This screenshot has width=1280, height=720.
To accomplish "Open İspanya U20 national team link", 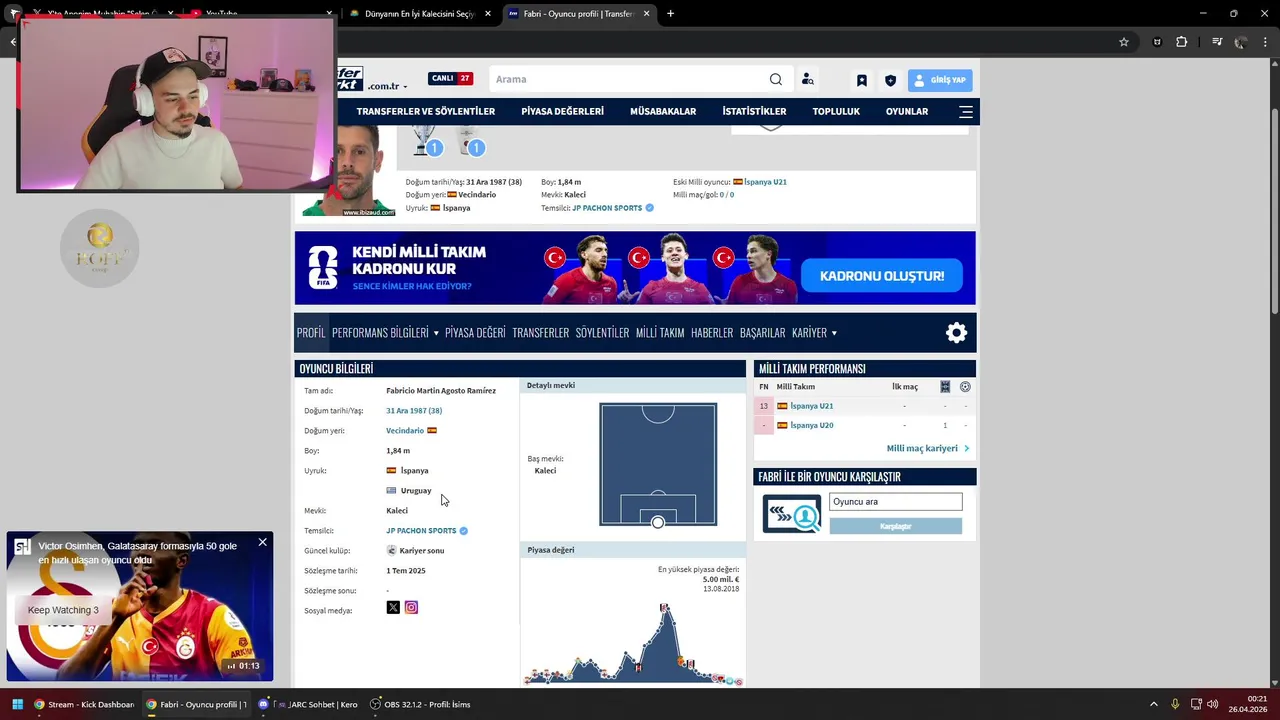I will pyautogui.click(x=811, y=425).
